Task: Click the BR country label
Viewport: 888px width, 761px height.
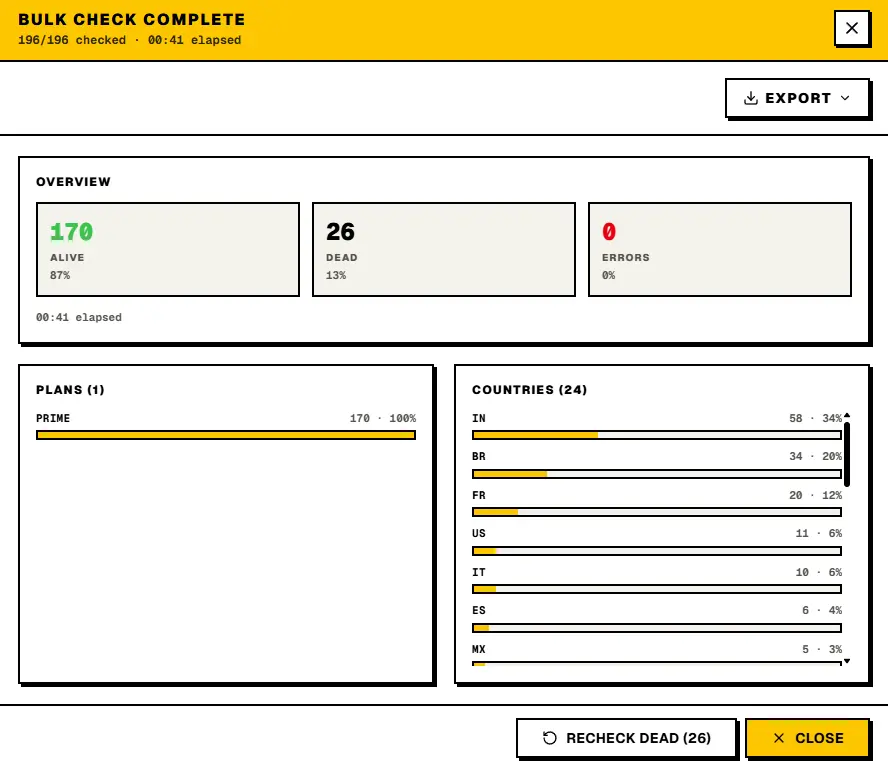Action: pyautogui.click(x=479, y=456)
